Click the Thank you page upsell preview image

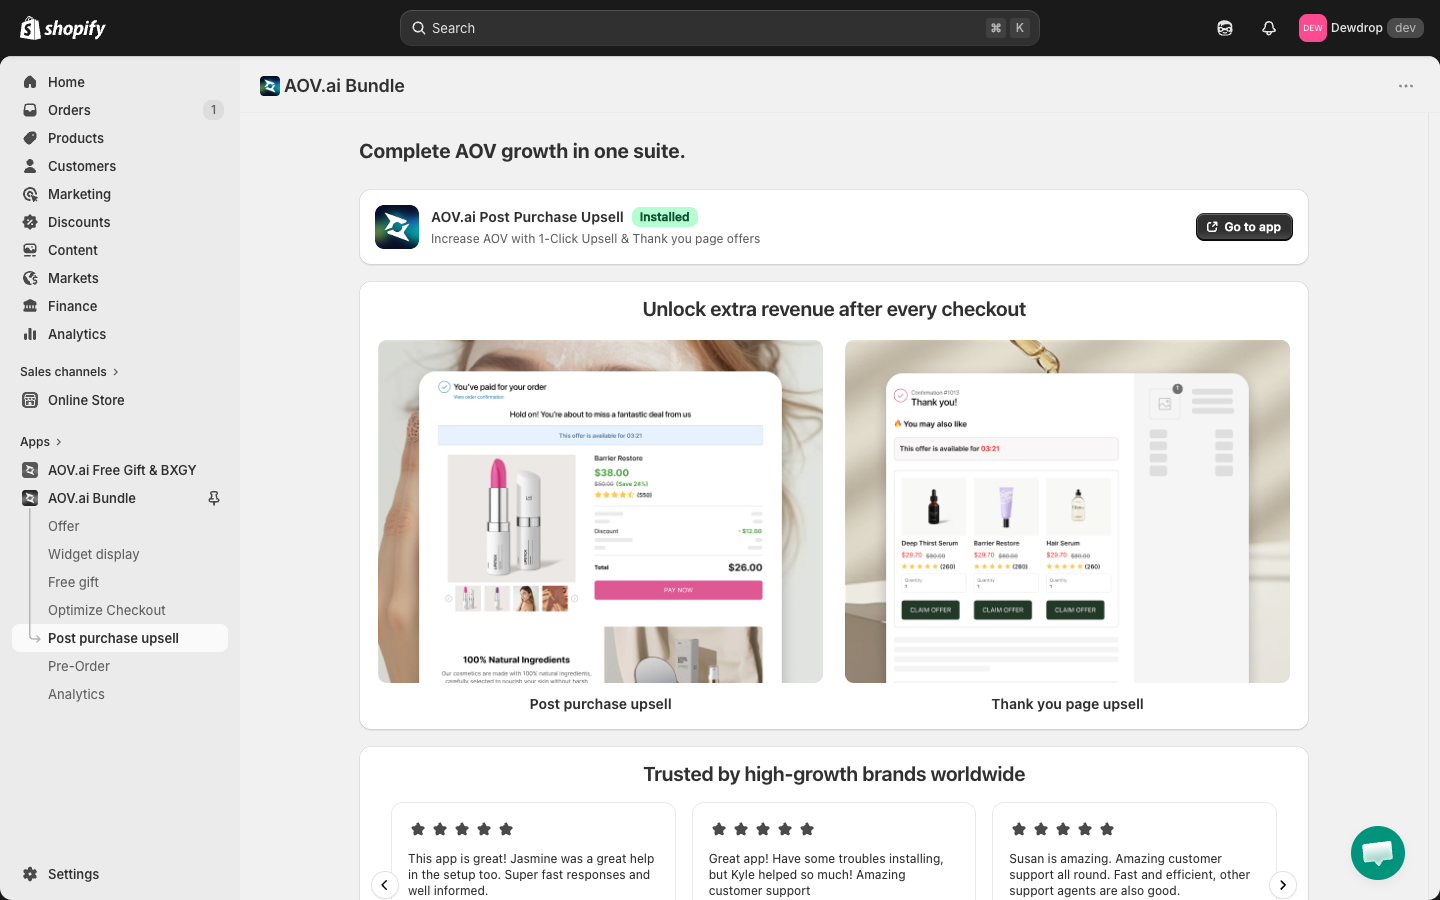1067,511
